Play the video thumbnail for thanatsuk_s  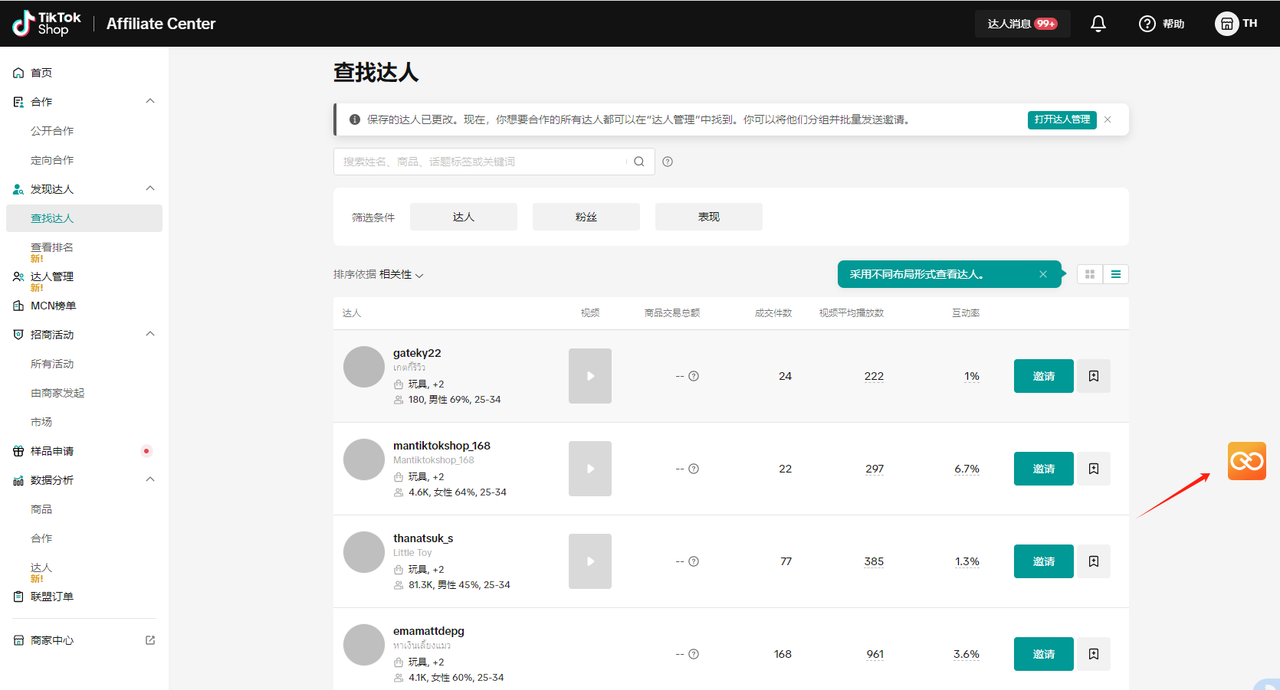[x=590, y=561]
